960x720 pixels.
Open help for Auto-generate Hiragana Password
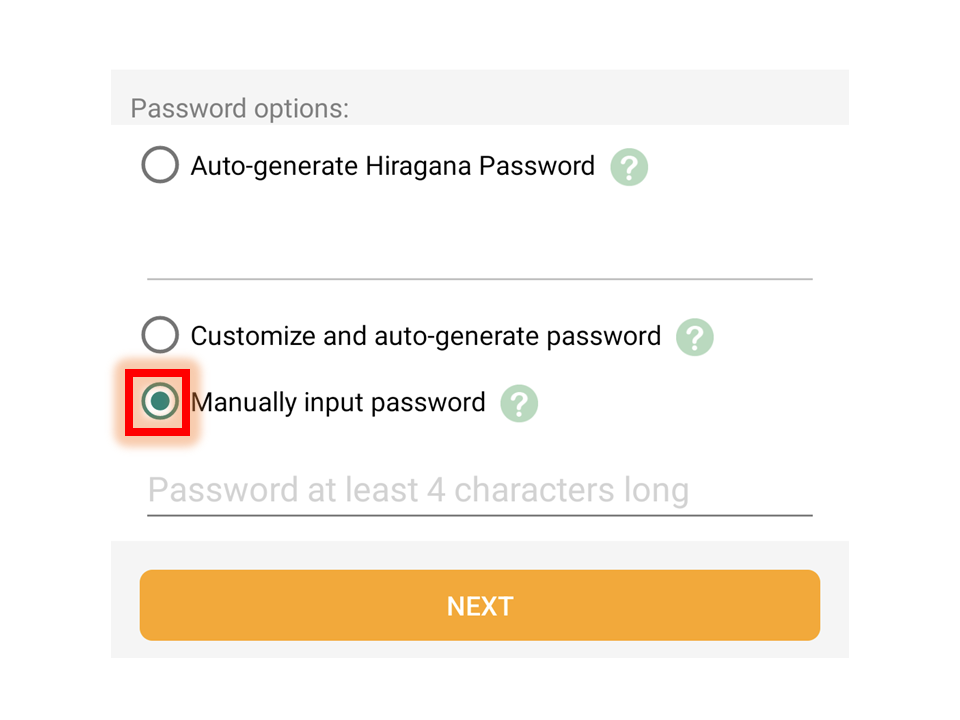[629, 167]
